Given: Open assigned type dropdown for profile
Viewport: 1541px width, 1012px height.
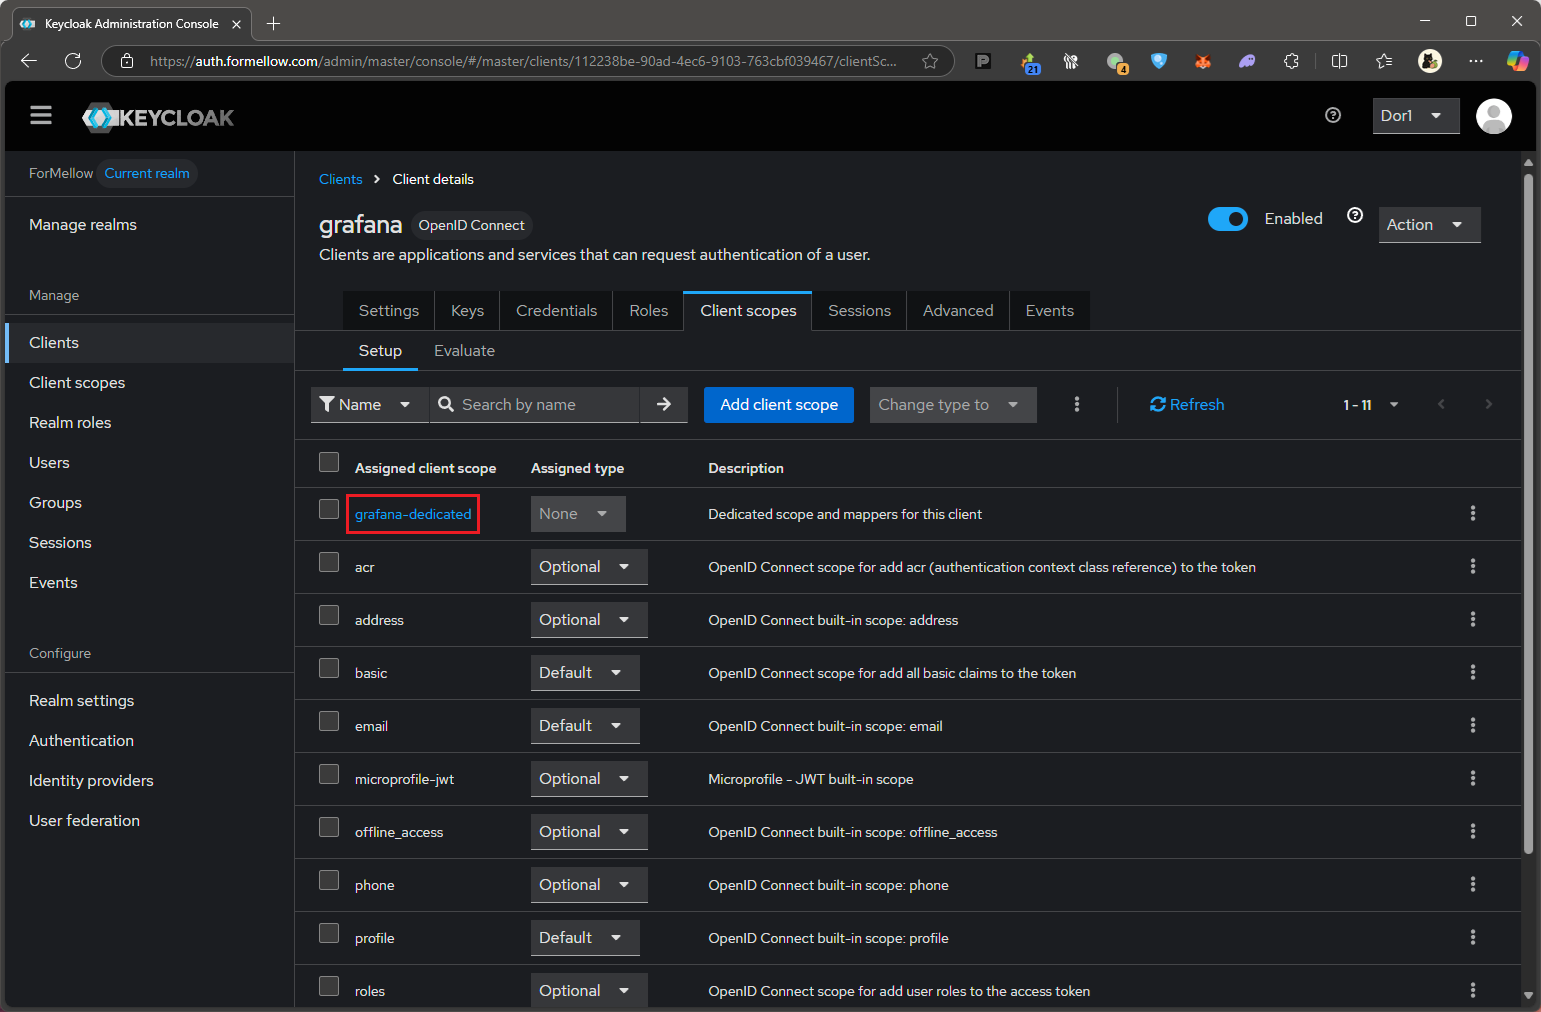Looking at the screenshot, I should click(585, 938).
